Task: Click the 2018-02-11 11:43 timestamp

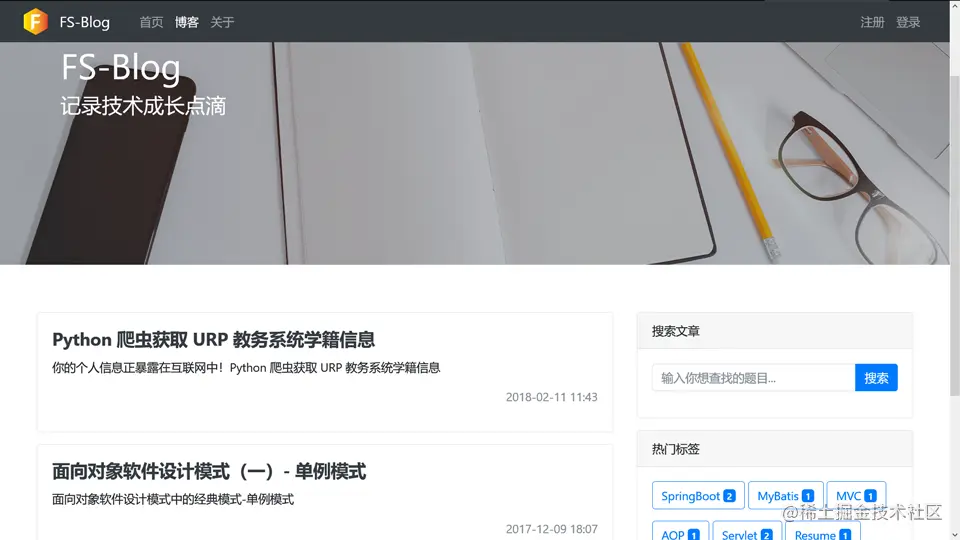Action: (x=551, y=397)
